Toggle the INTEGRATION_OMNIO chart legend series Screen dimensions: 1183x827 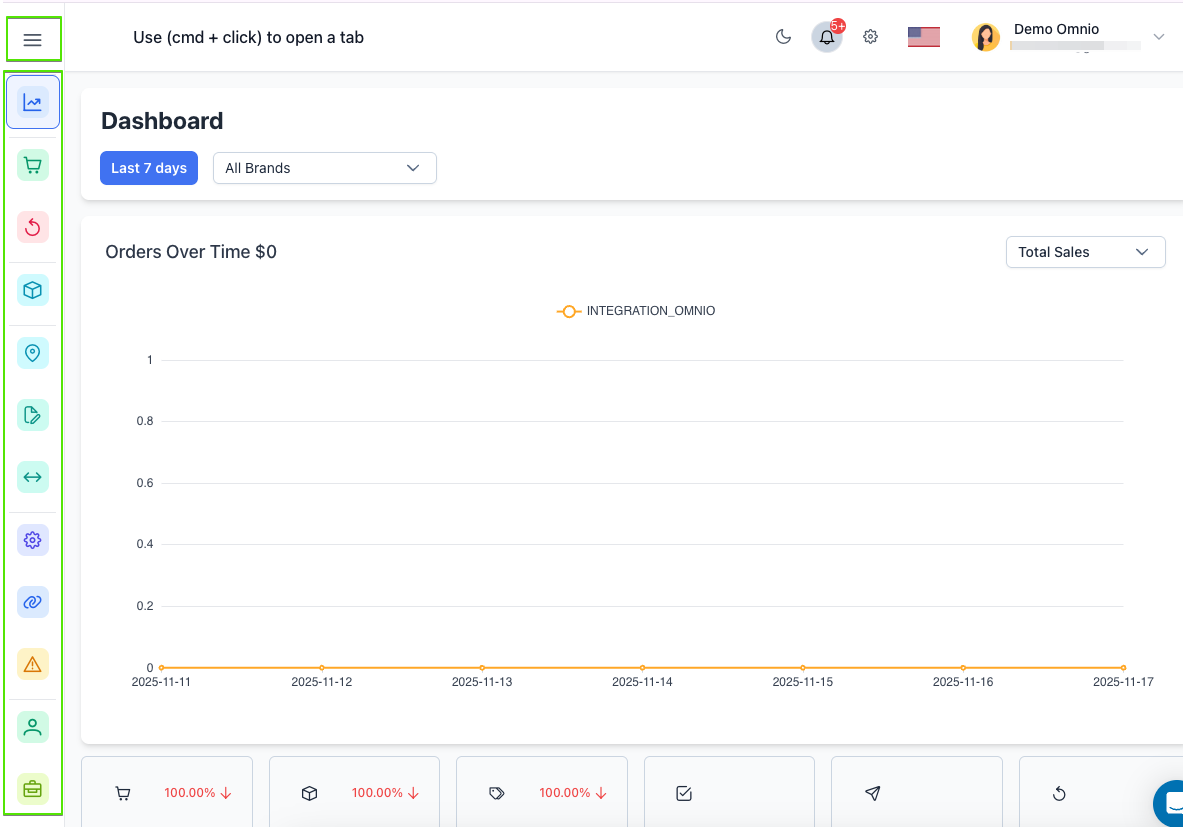pos(636,311)
